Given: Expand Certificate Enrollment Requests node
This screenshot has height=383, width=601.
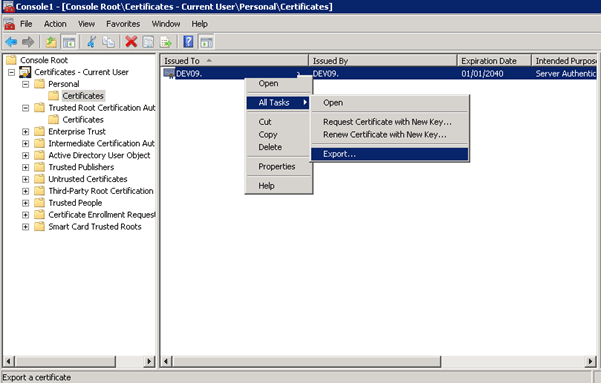Looking at the screenshot, I should pyautogui.click(x=25, y=215).
